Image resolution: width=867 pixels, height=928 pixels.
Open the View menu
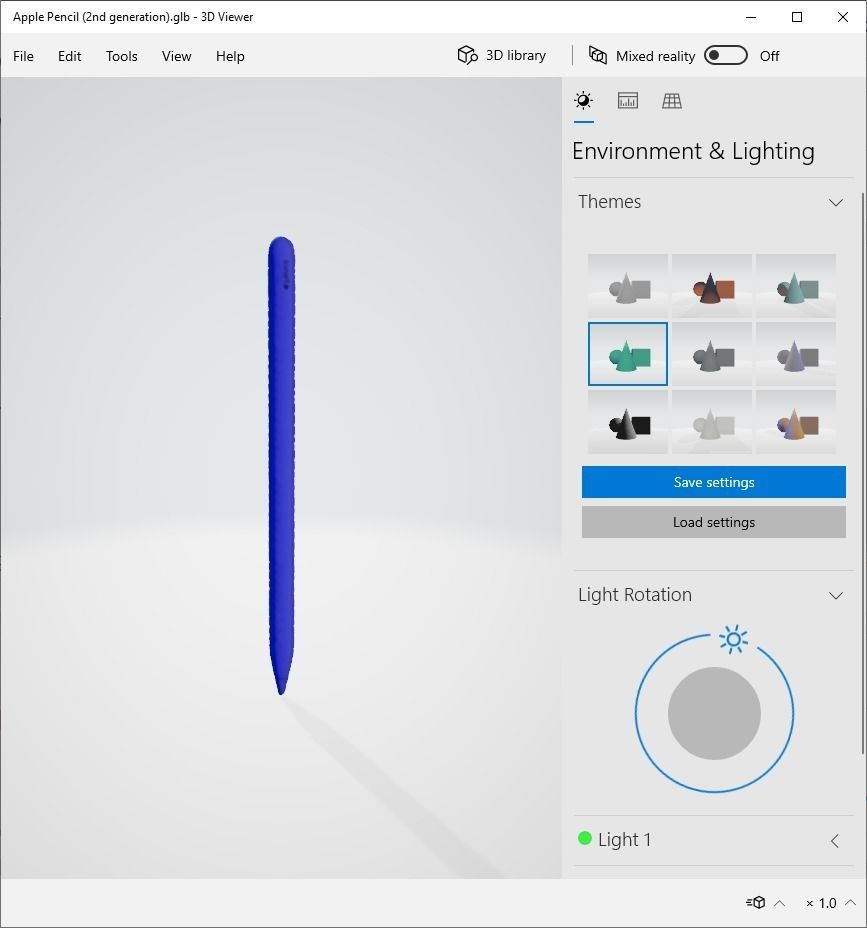(x=176, y=56)
